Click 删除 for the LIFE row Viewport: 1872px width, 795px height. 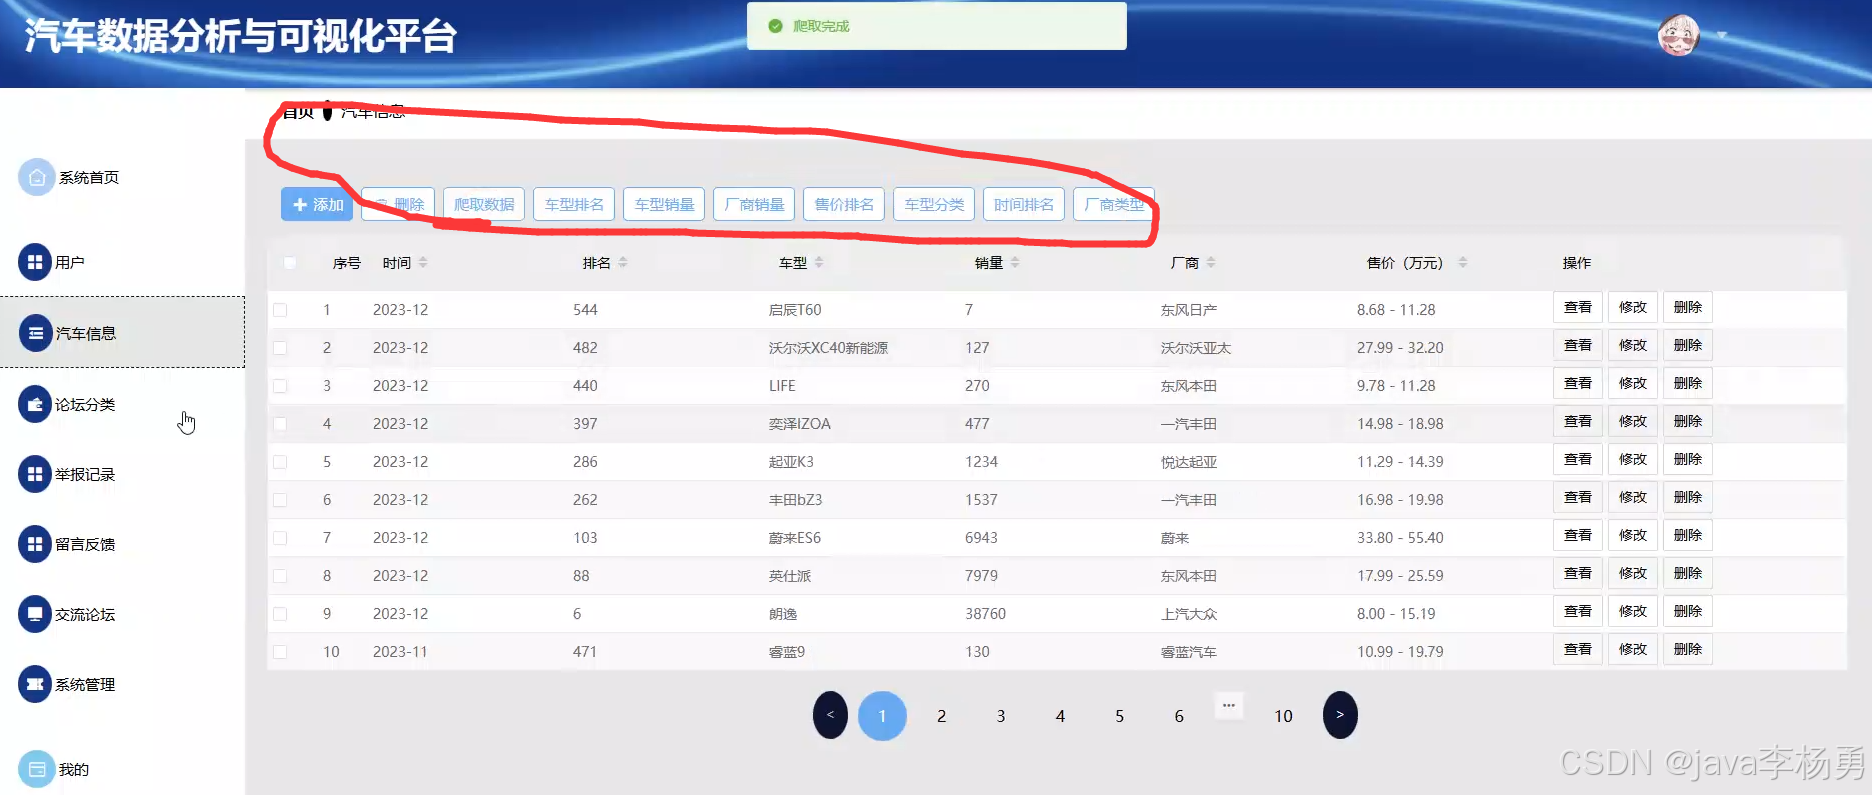pos(1688,383)
